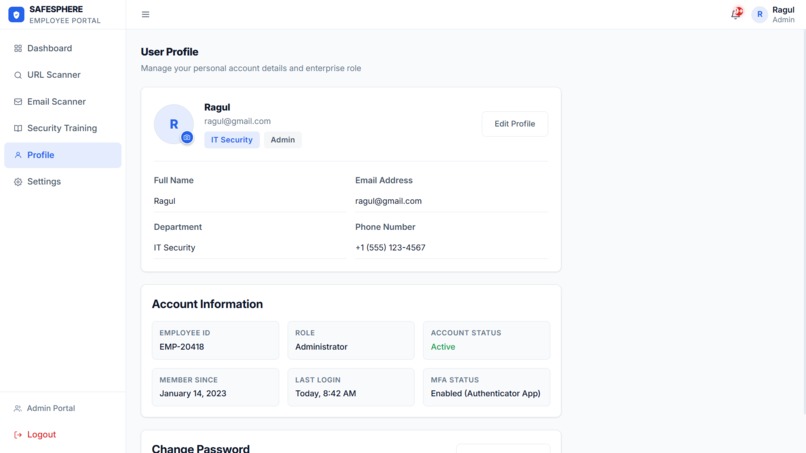This screenshot has width=806, height=453.
Task: Click the Edit Profile button
Action: [515, 124]
